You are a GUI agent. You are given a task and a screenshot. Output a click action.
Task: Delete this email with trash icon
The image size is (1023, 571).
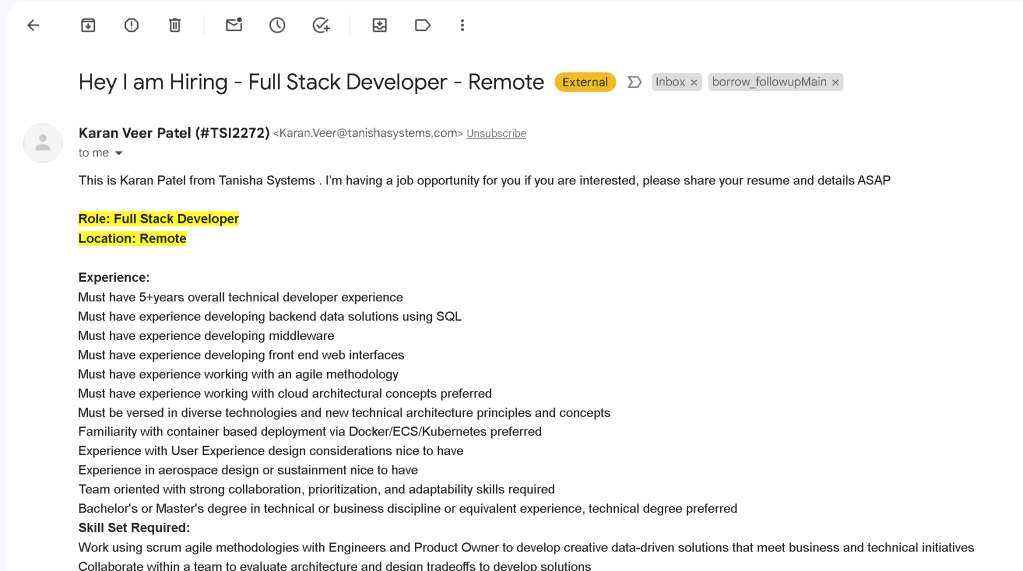pos(175,25)
